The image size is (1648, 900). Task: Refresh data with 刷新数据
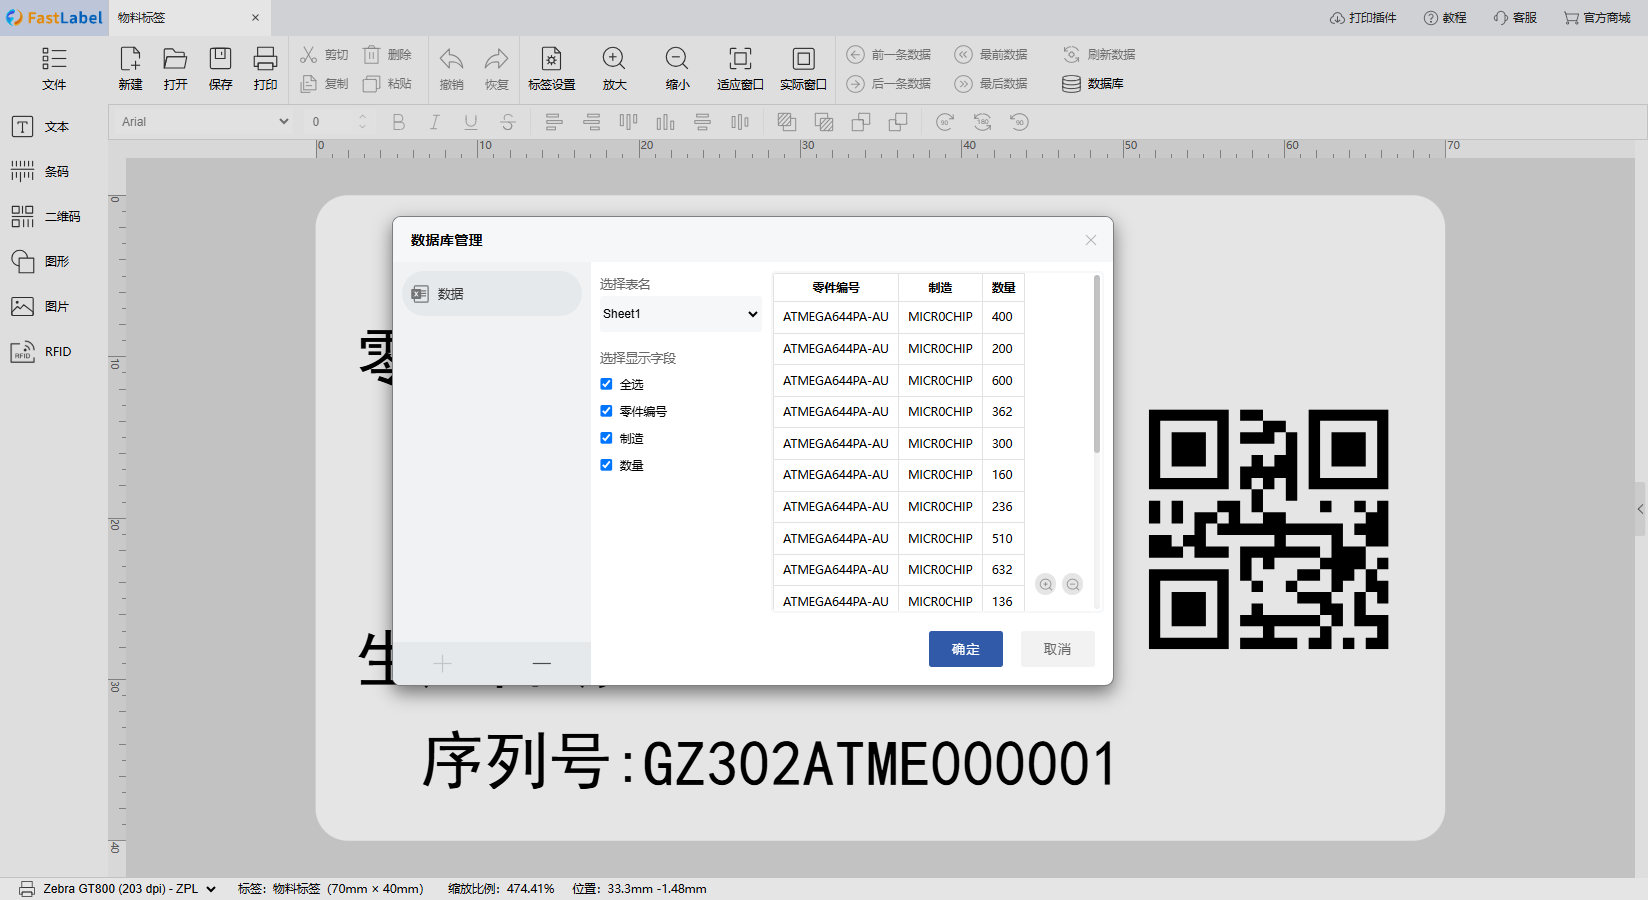click(1098, 55)
